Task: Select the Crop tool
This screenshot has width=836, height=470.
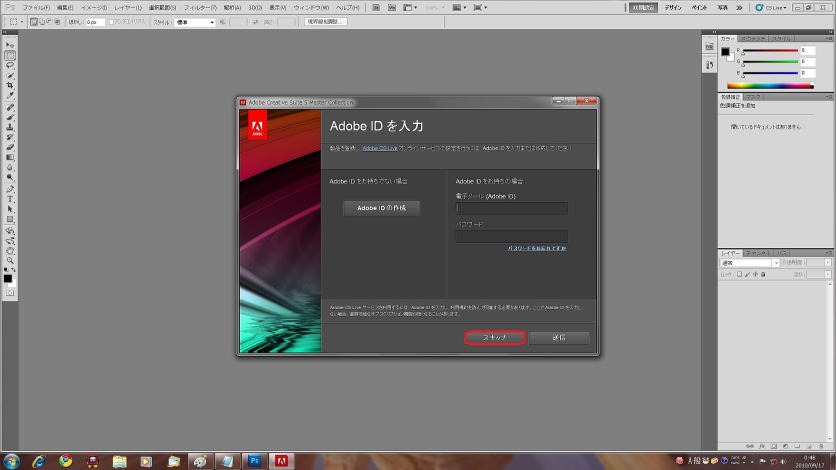Action: [x=10, y=86]
